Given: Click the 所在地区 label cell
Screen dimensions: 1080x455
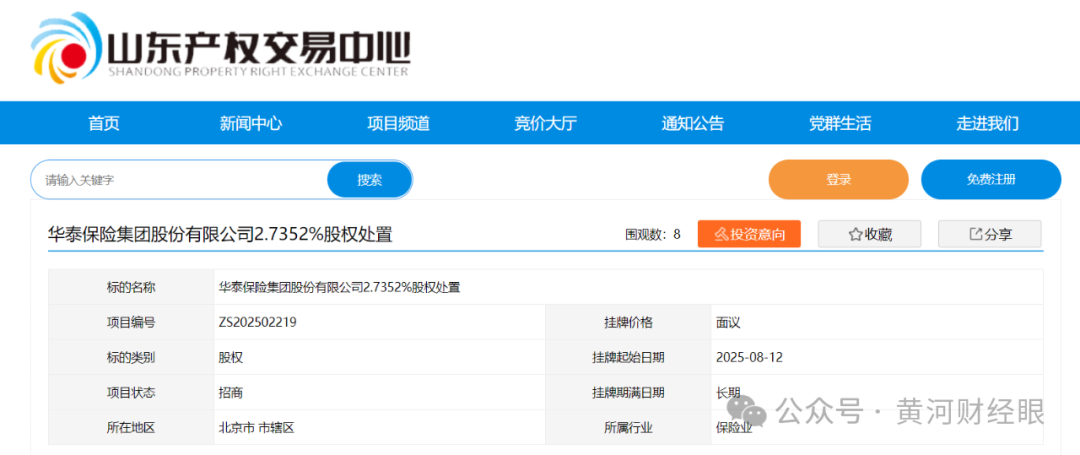Looking at the screenshot, I should pos(131,427).
